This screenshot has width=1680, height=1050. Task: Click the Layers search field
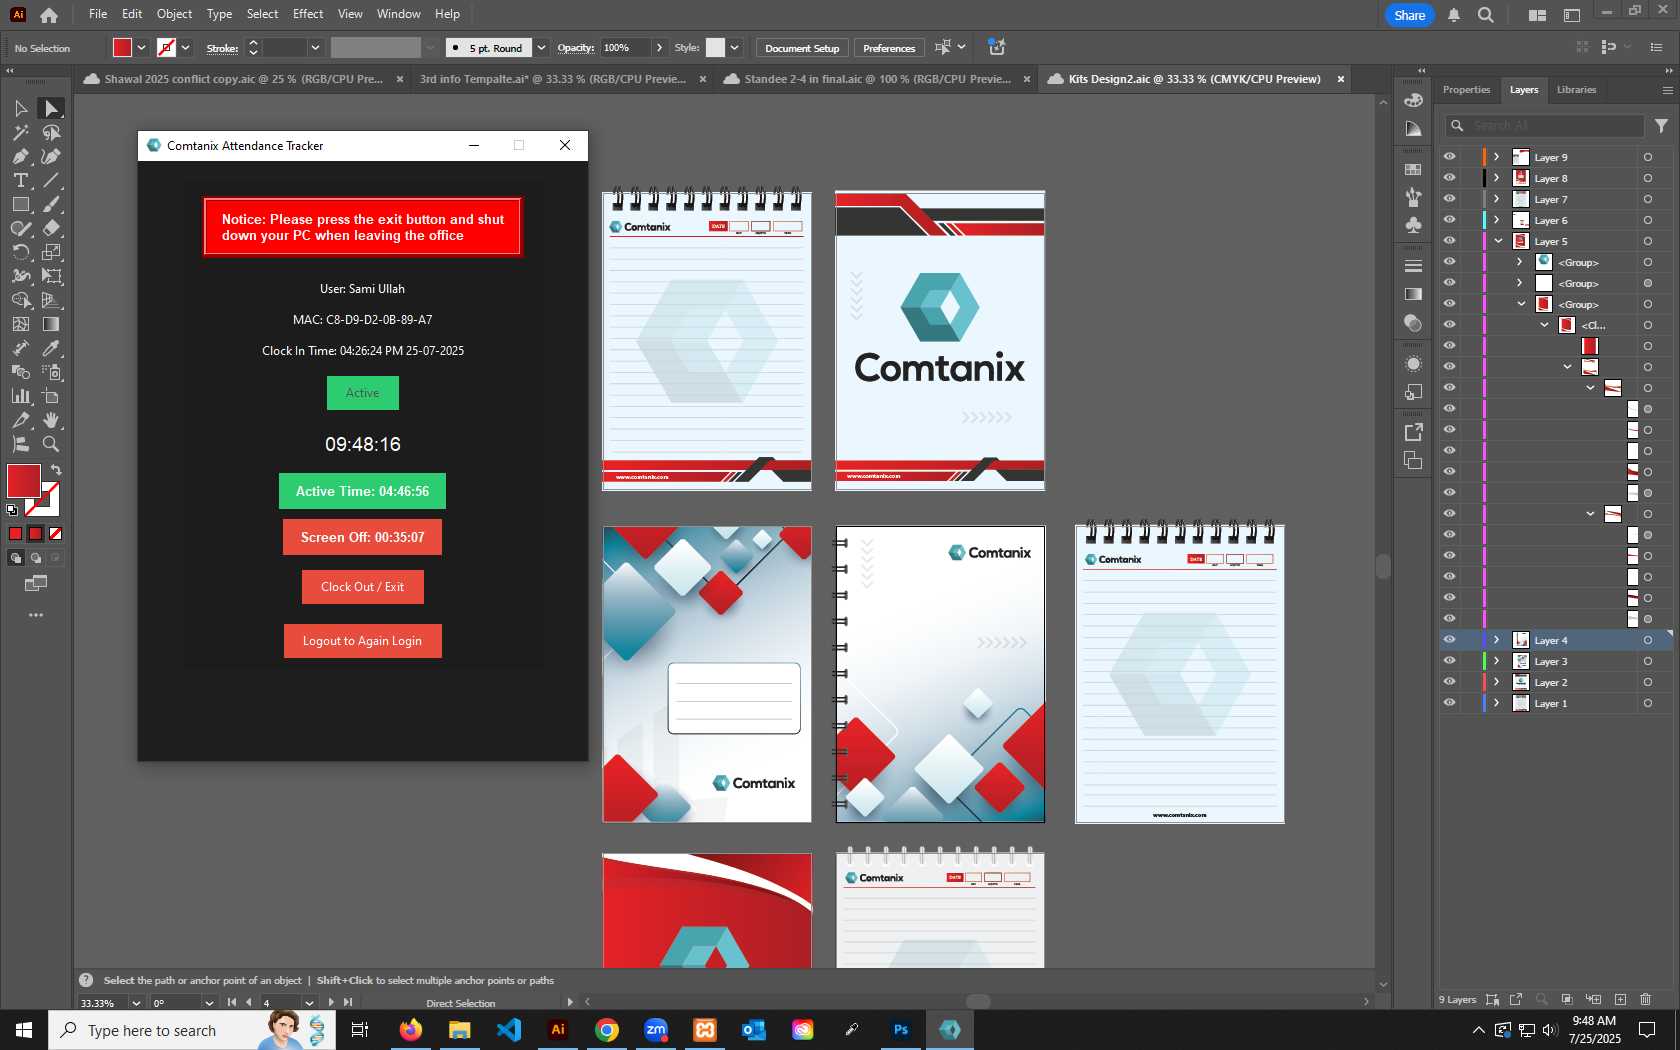click(1545, 125)
